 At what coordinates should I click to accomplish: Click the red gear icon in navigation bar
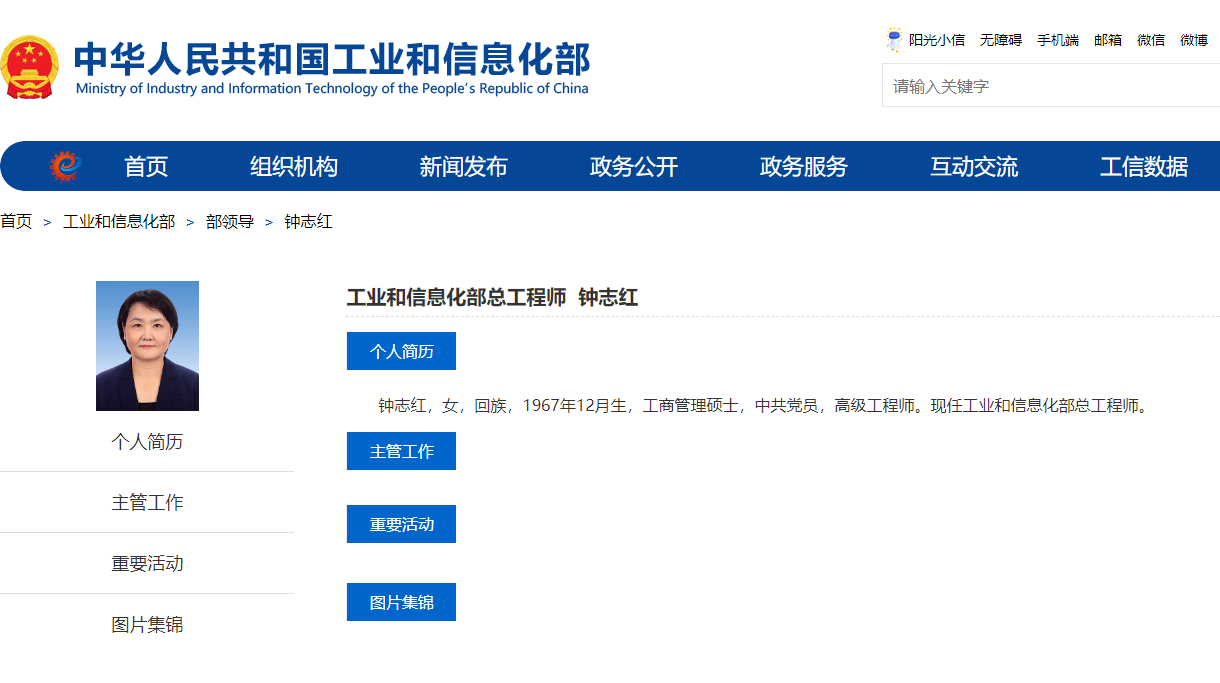point(65,166)
